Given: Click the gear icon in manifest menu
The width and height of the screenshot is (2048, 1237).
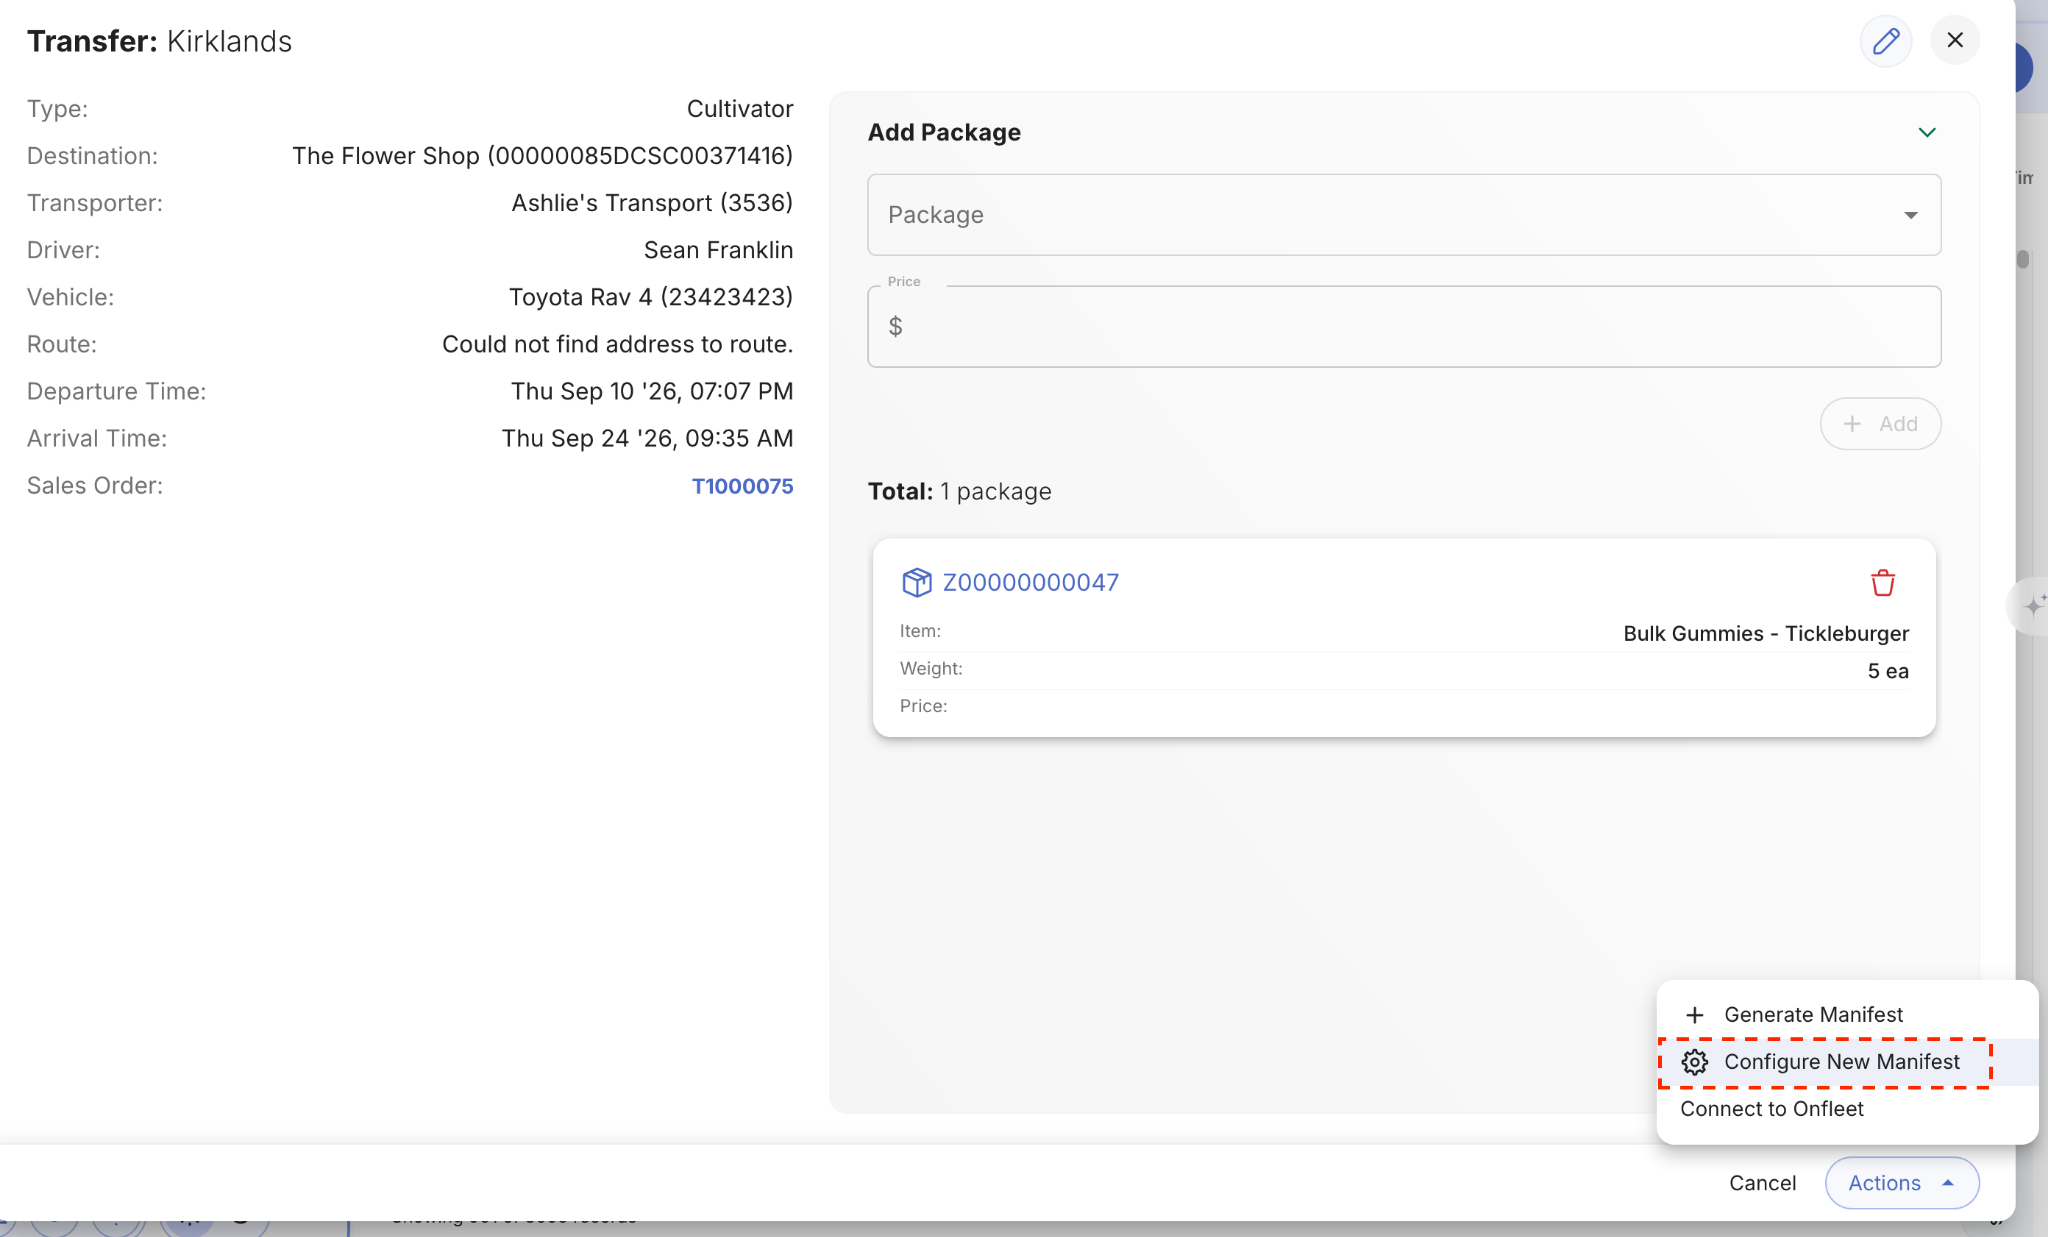Looking at the screenshot, I should pos(1694,1062).
